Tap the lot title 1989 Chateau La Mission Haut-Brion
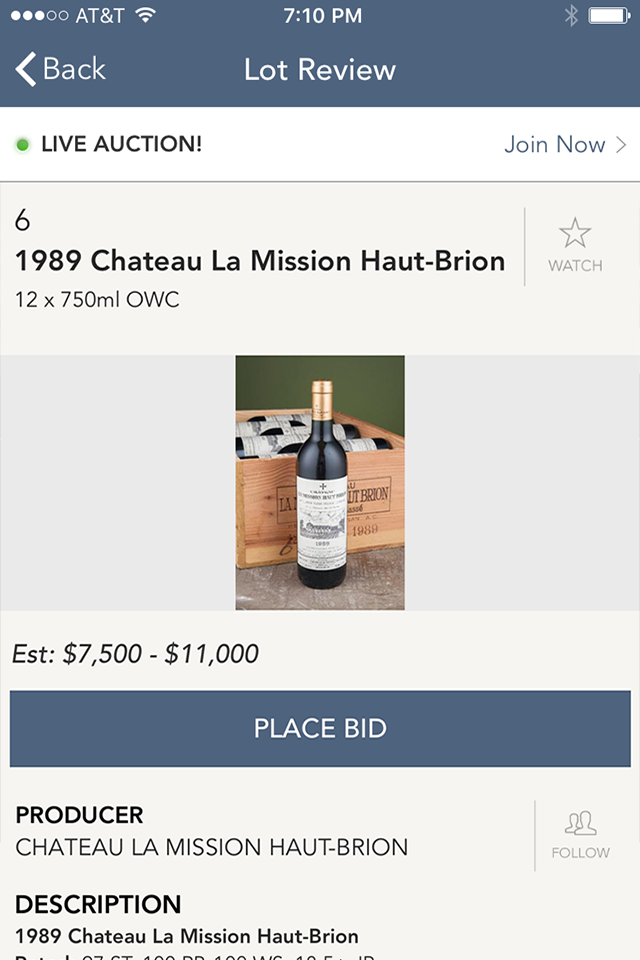The height and width of the screenshot is (960, 640). pyautogui.click(x=260, y=261)
